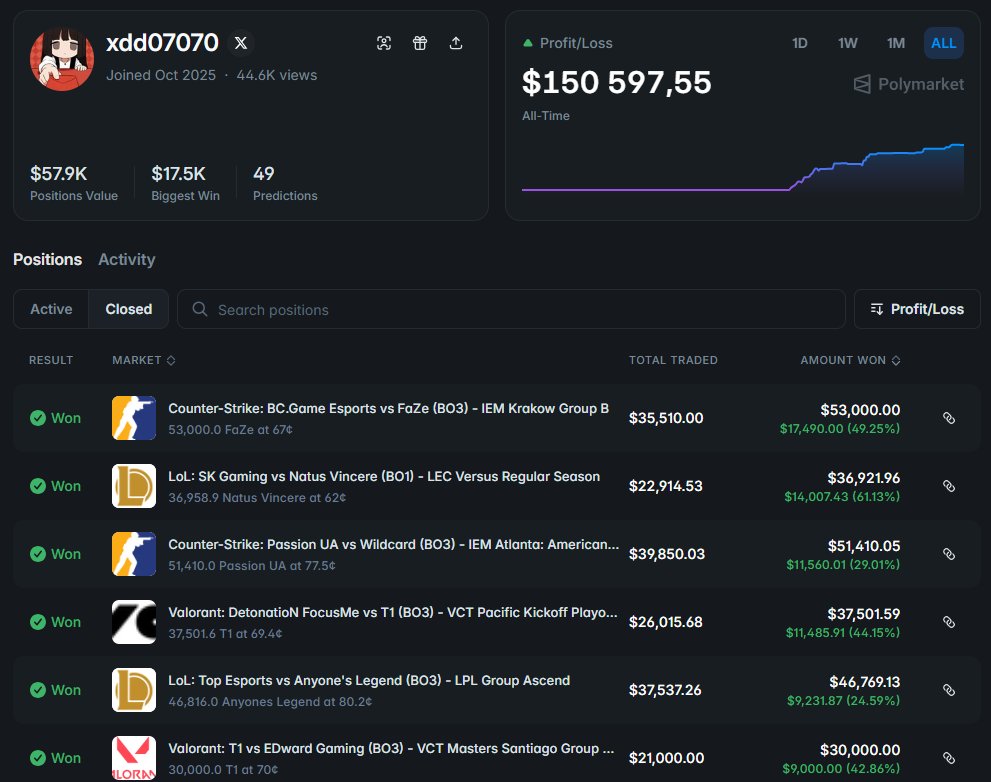
Task: Click the Won checkmark on T1 vs EDward row
Action: pyautogui.click(x=38, y=758)
